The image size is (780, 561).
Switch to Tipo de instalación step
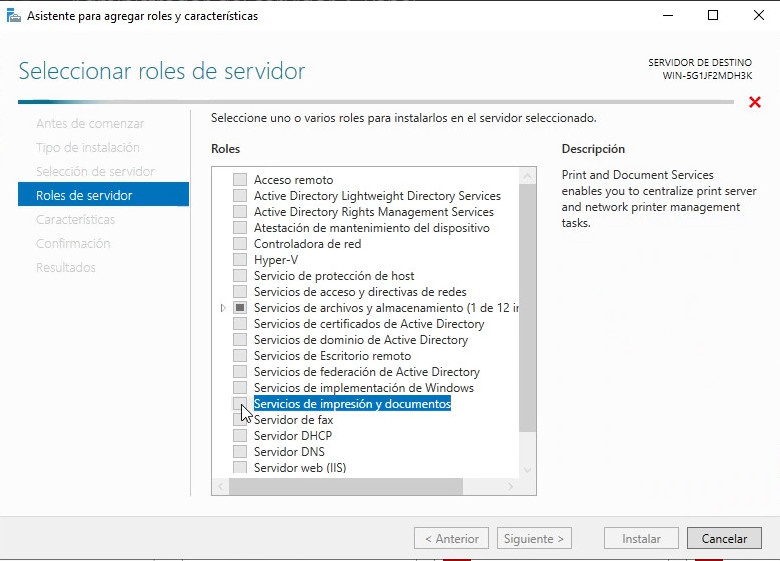coord(88,147)
